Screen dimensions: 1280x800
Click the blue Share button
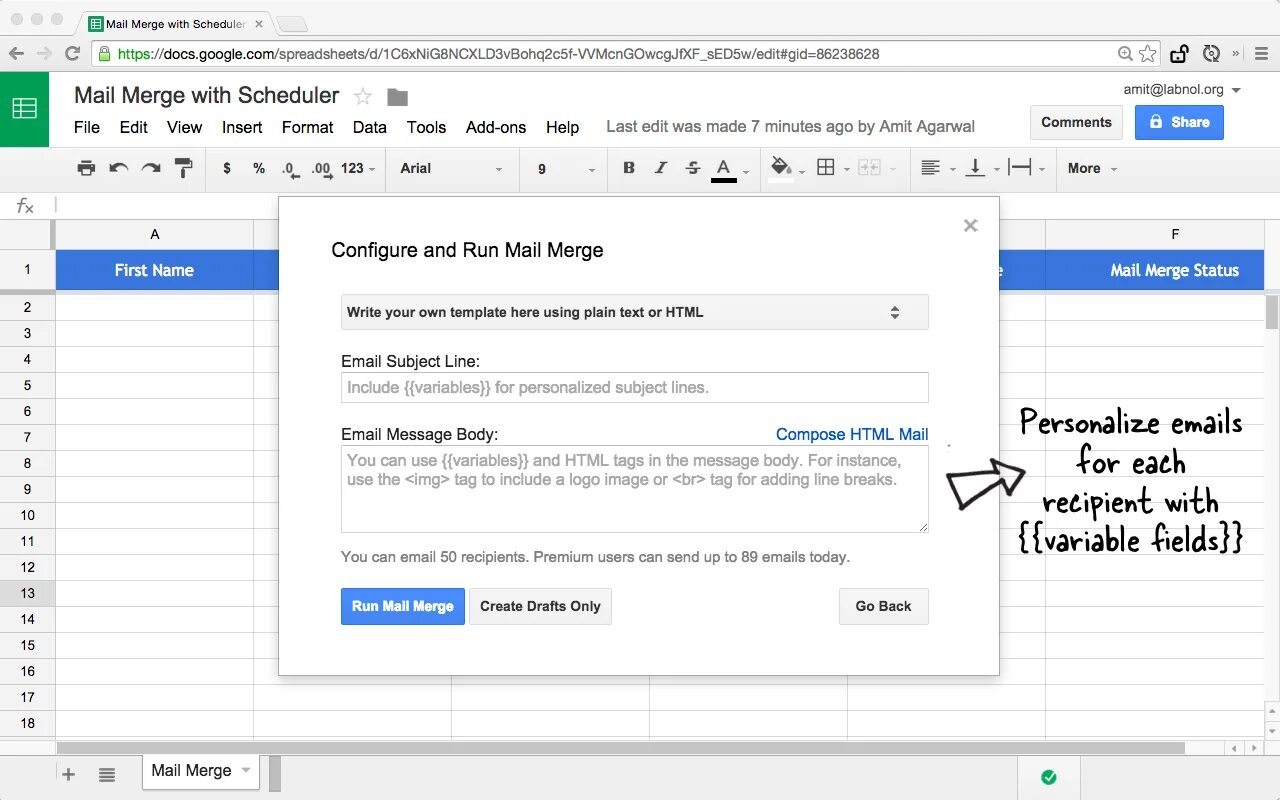pos(1179,122)
